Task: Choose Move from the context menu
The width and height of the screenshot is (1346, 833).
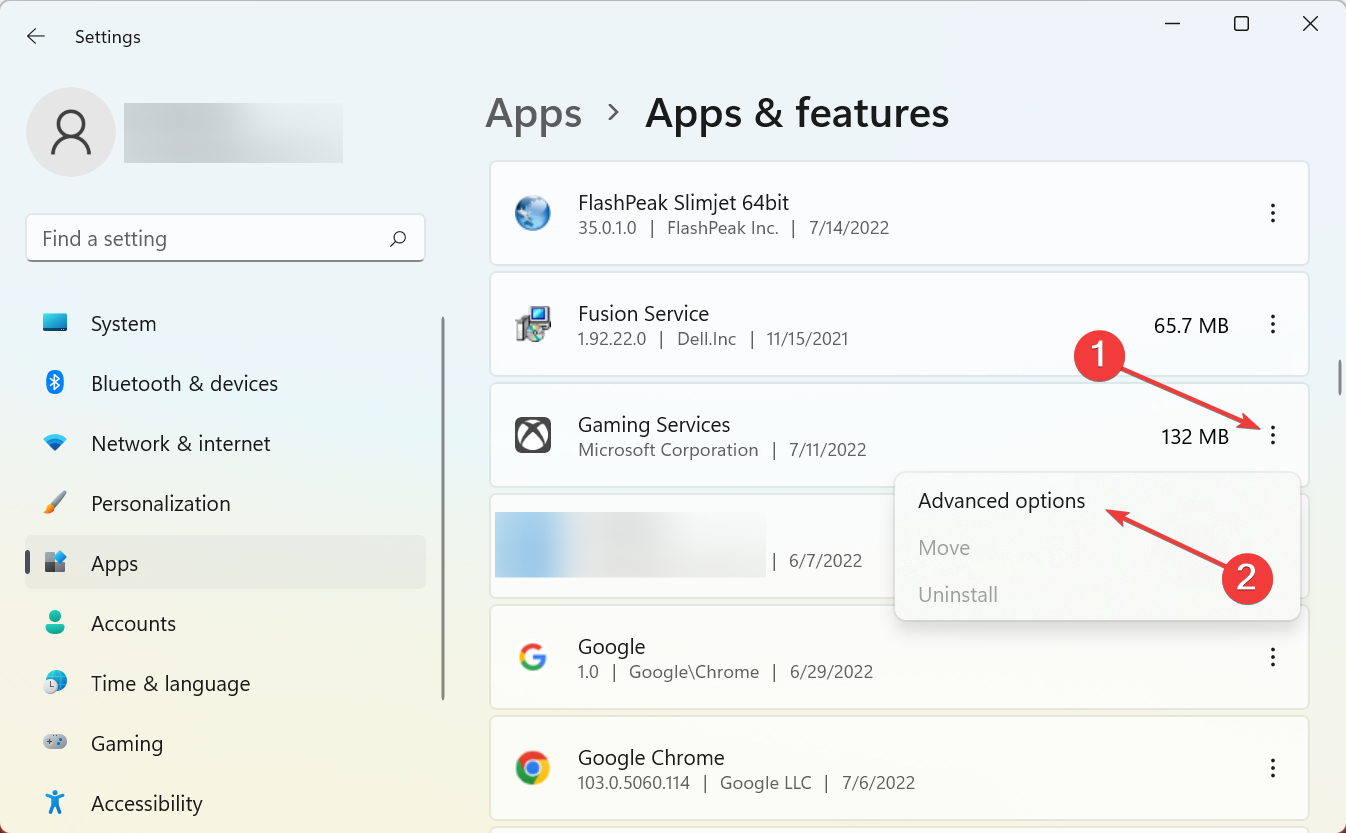Action: 1097,548
